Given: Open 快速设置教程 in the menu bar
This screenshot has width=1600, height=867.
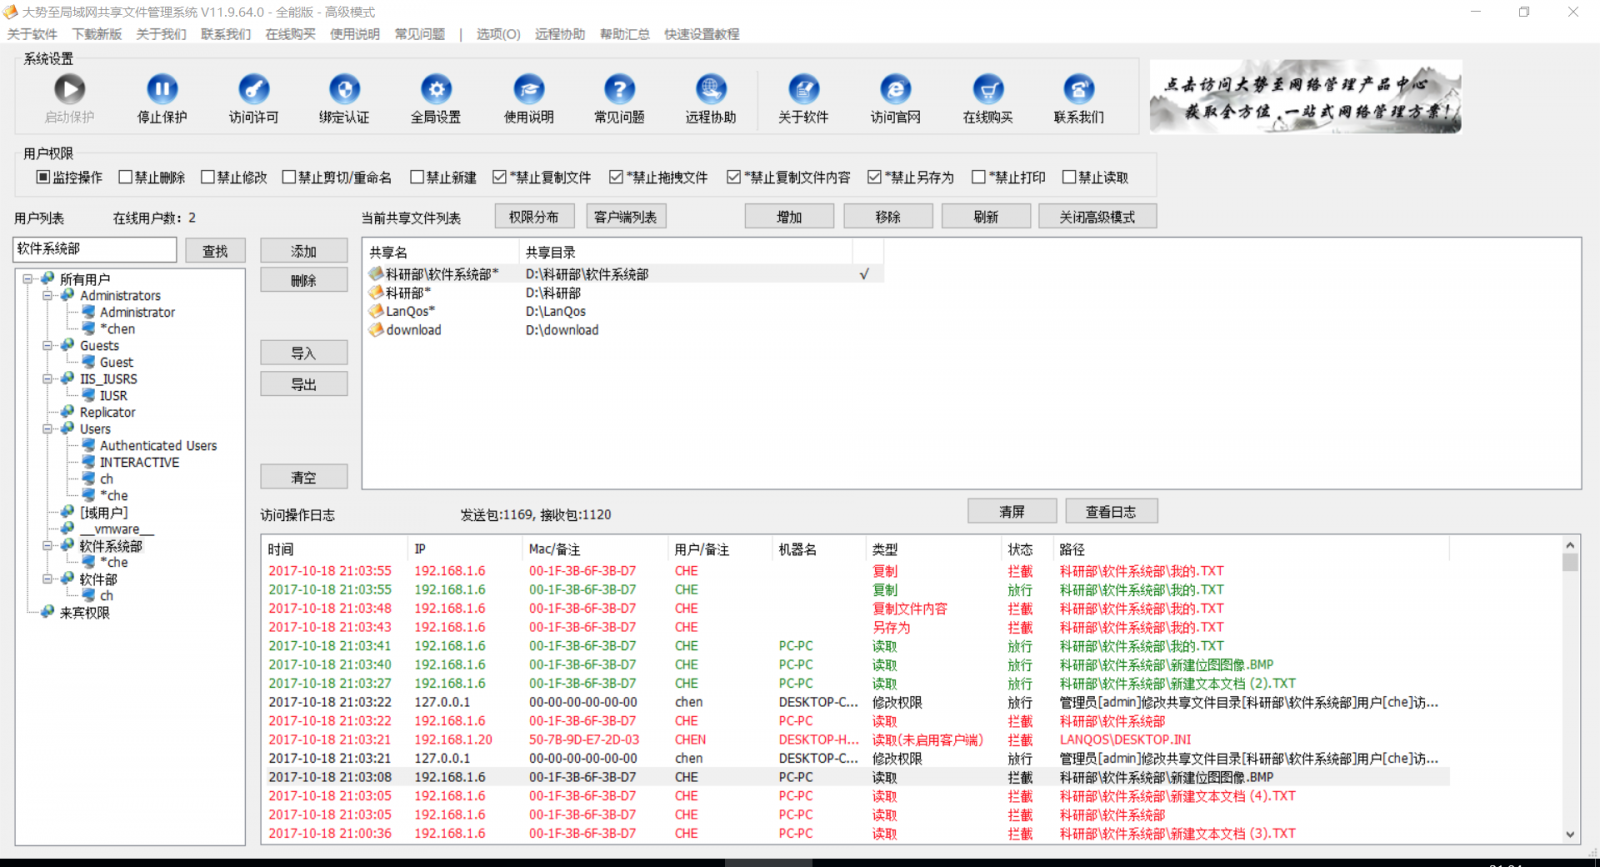Looking at the screenshot, I should [702, 34].
